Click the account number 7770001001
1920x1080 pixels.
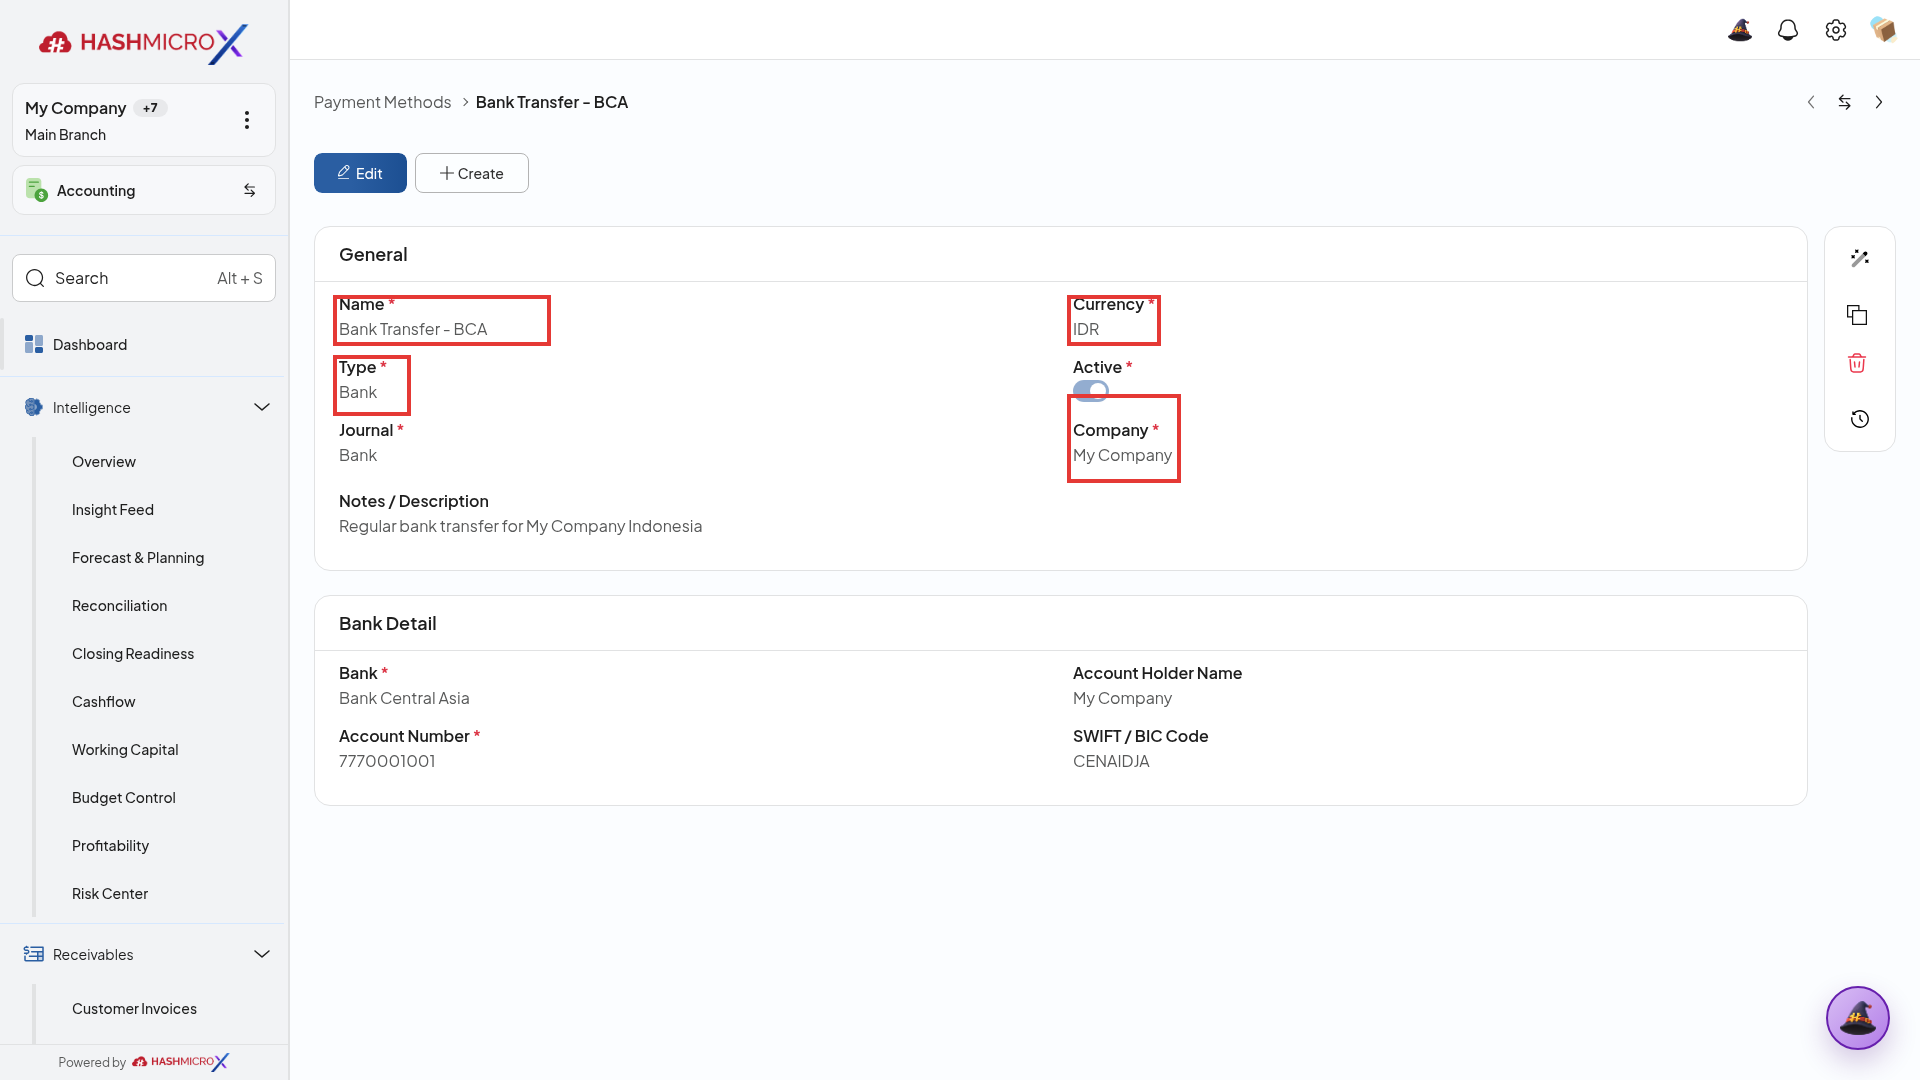tap(387, 761)
